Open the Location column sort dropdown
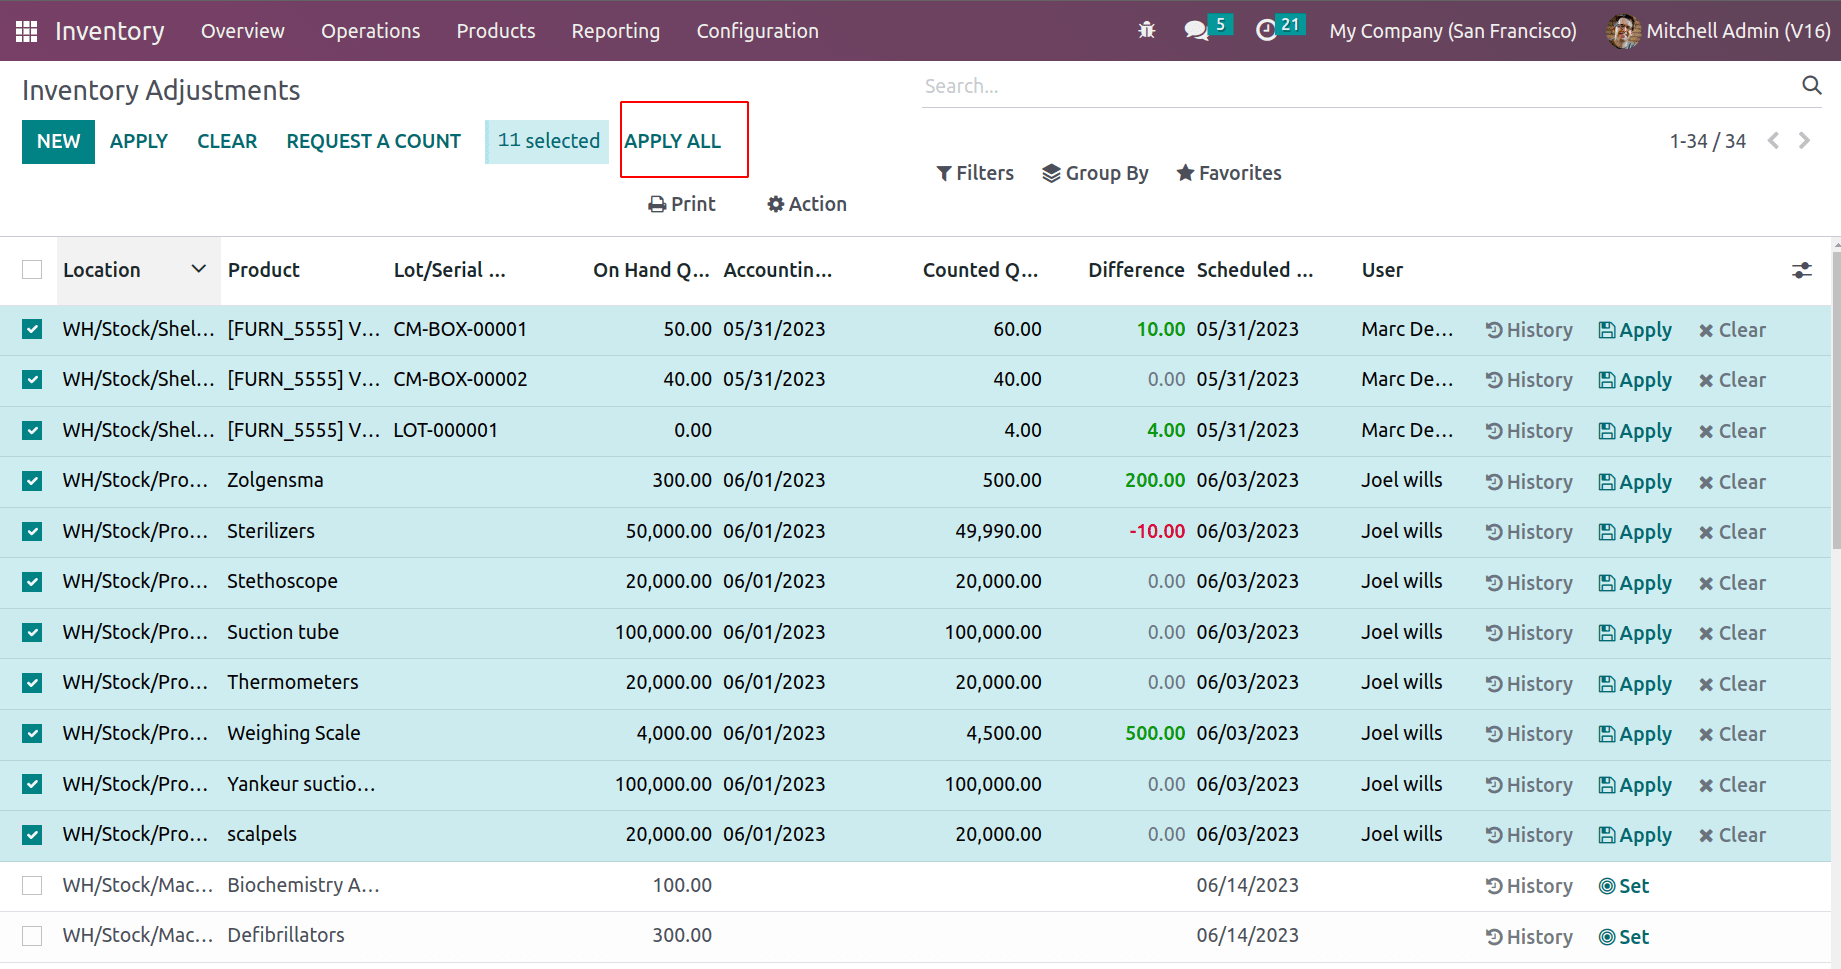This screenshot has width=1841, height=969. coord(198,269)
